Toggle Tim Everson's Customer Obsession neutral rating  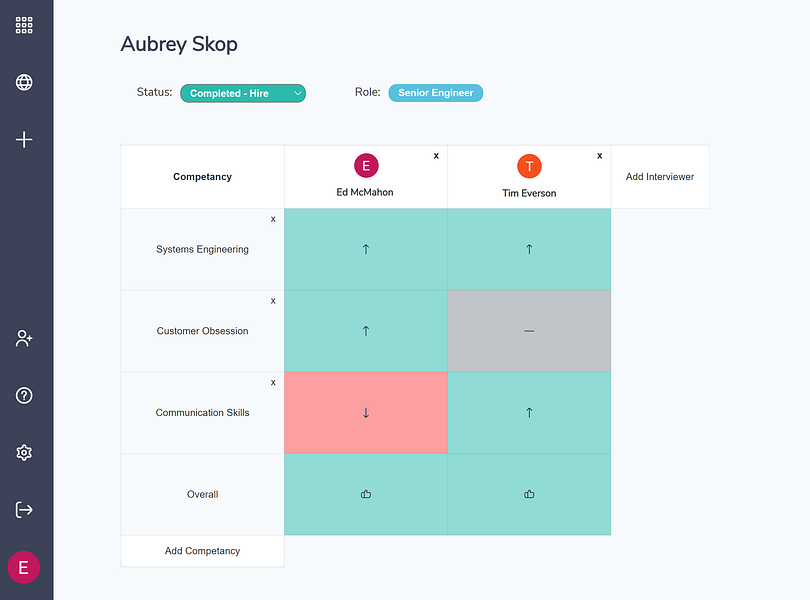(x=529, y=331)
